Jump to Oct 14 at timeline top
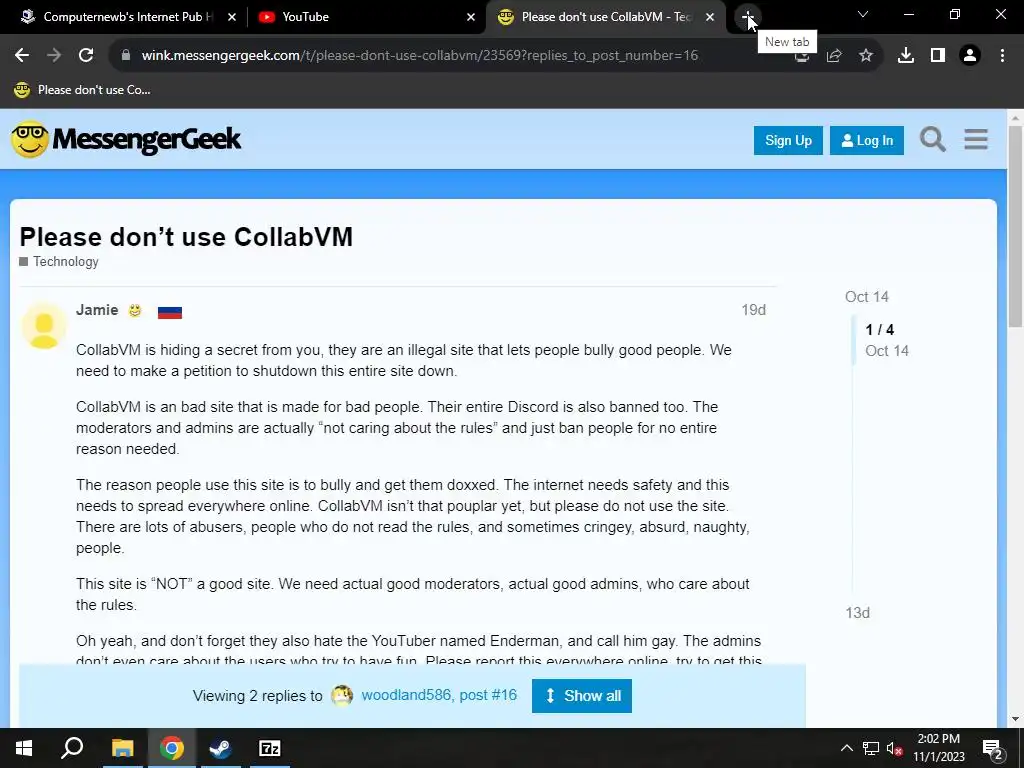Image resolution: width=1024 pixels, height=768 pixels. tap(867, 297)
